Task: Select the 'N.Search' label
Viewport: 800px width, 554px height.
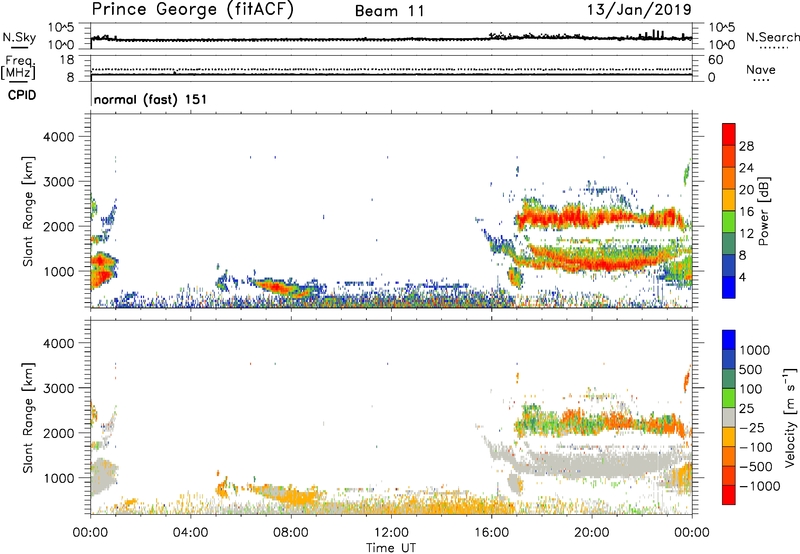Action: [772, 37]
